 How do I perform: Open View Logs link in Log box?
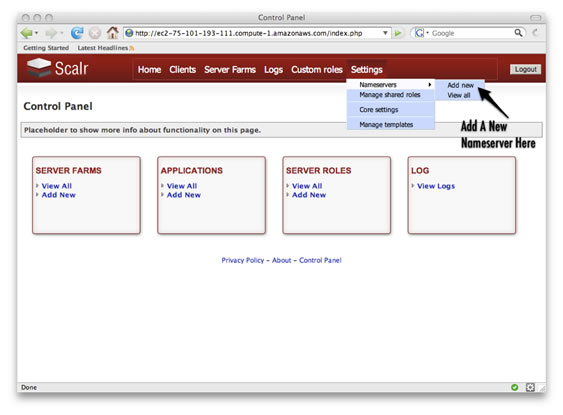tap(436, 186)
